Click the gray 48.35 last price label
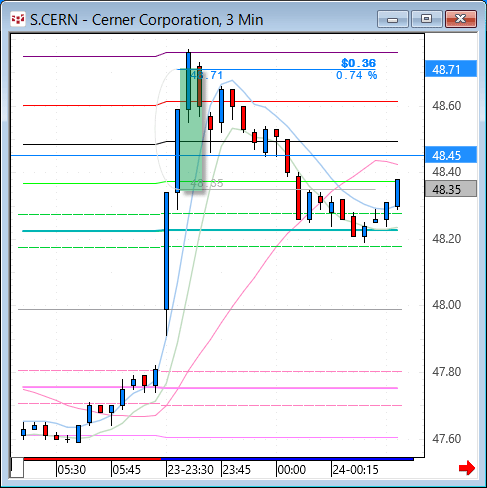The image size is (487, 488). click(451, 189)
